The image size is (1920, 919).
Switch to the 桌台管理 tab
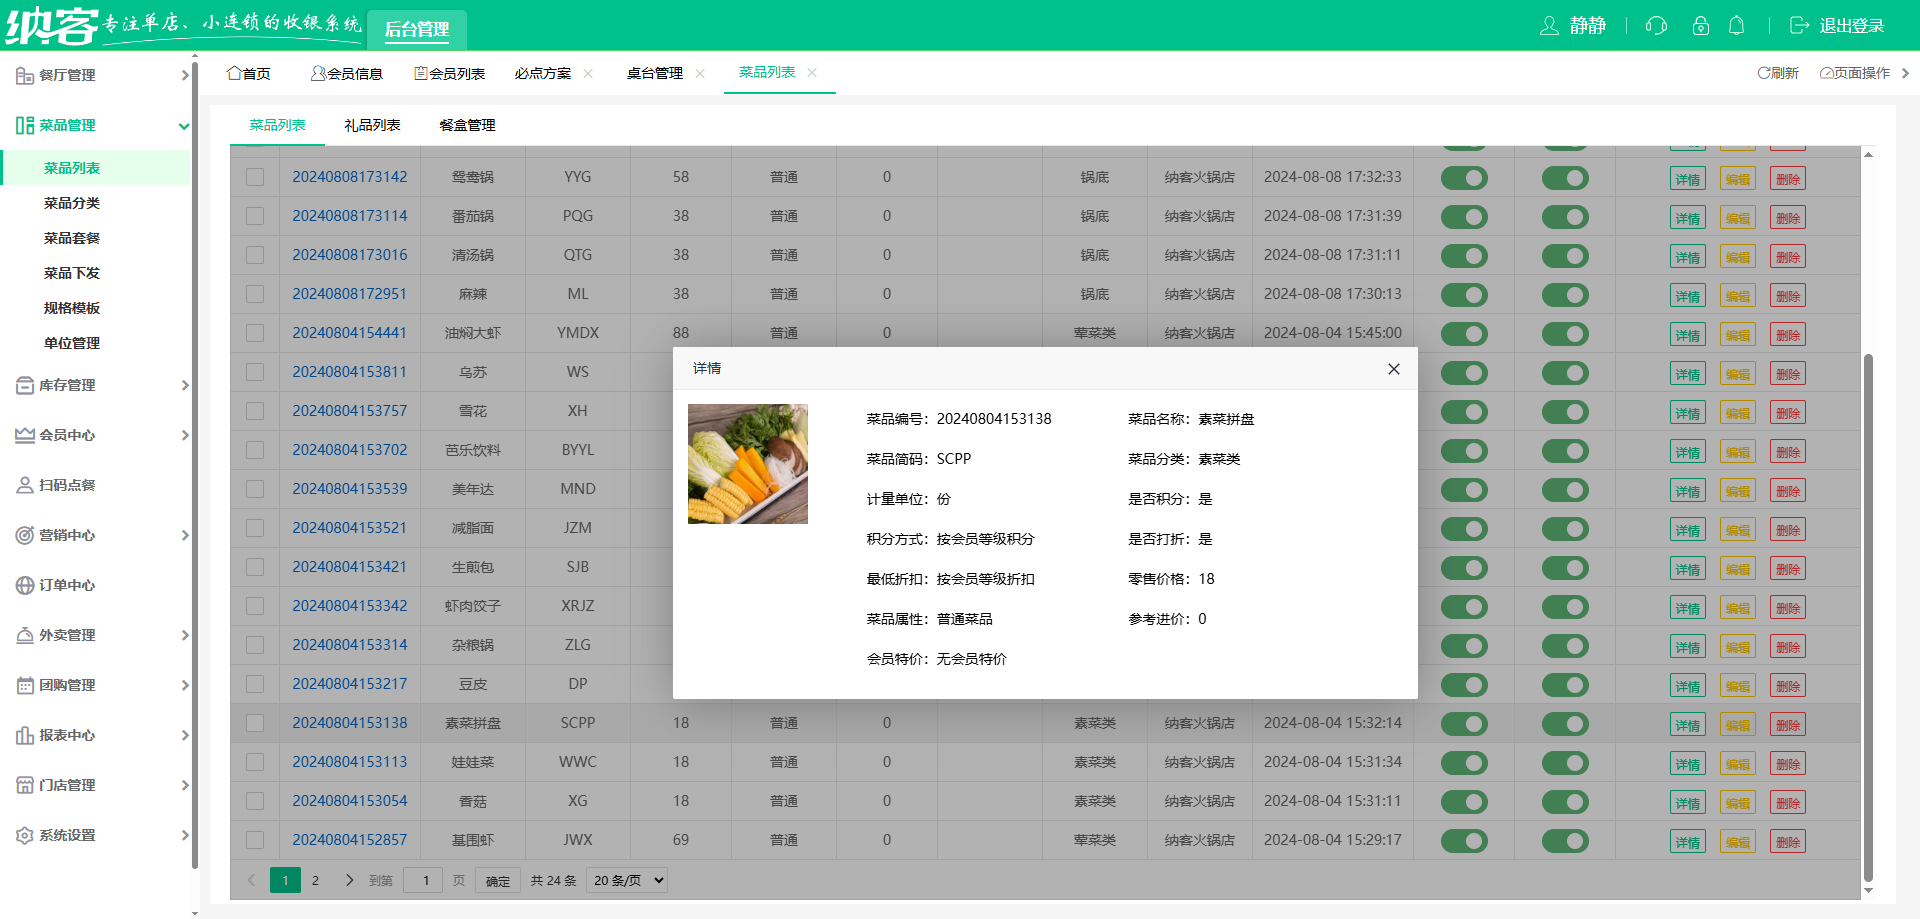[655, 72]
